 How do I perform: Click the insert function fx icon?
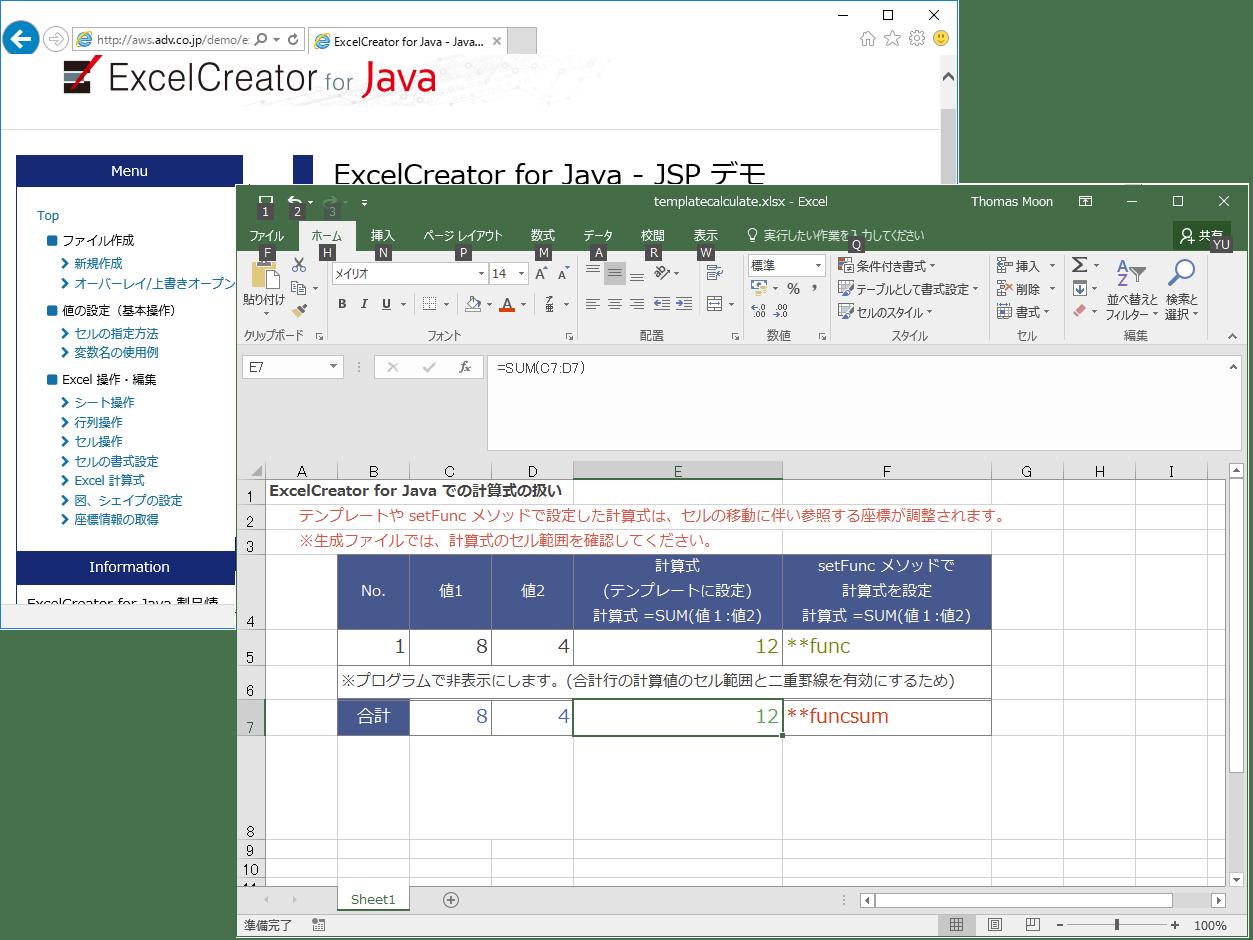click(x=465, y=368)
